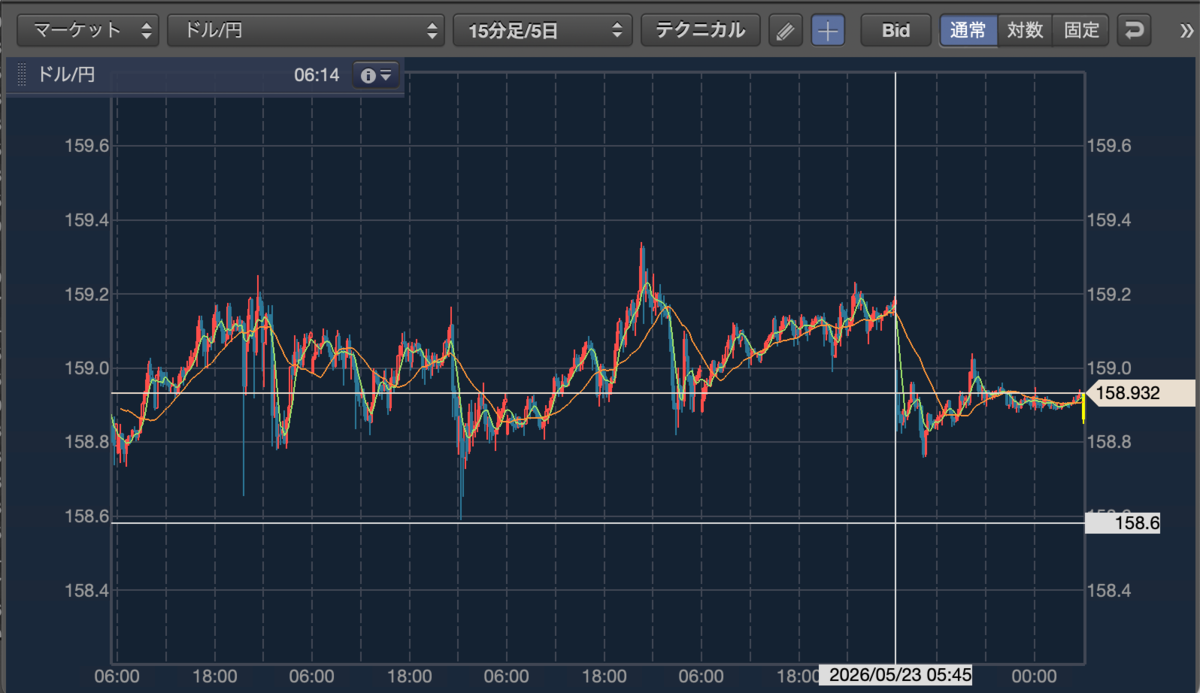Select the pencil drawing tool
Screen dimensions: 1200x693
click(786, 31)
